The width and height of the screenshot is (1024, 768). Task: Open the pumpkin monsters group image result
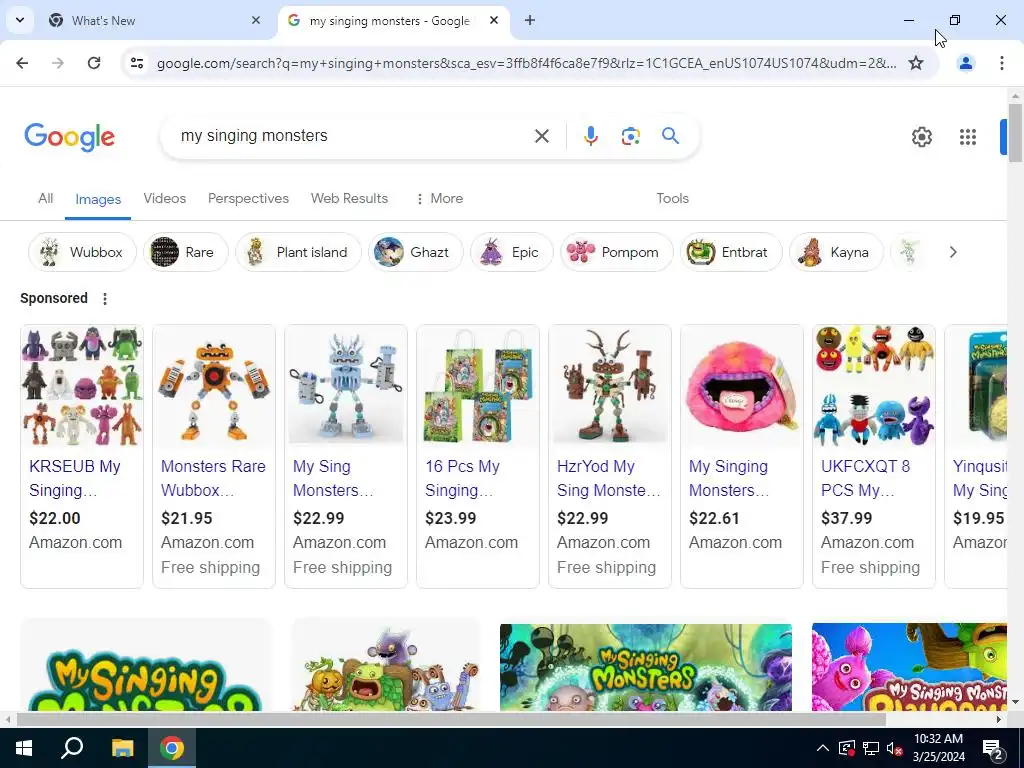pos(386,666)
